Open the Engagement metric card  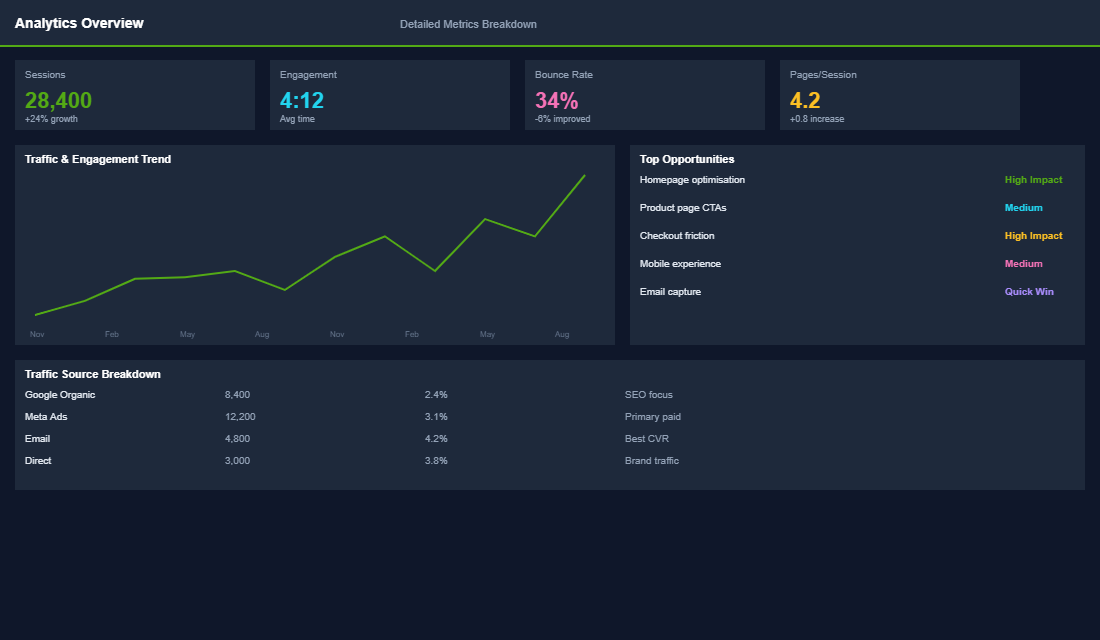(x=389, y=95)
